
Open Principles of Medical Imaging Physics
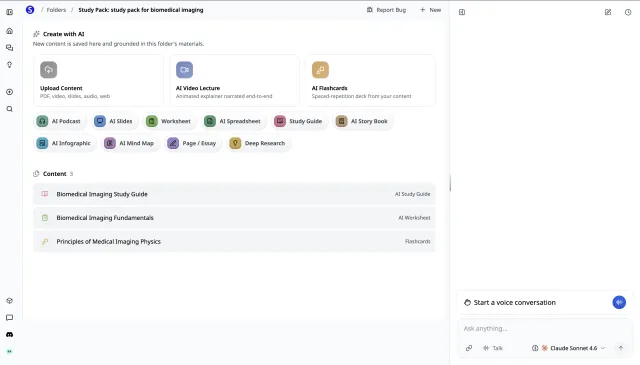tap(234, 242)
